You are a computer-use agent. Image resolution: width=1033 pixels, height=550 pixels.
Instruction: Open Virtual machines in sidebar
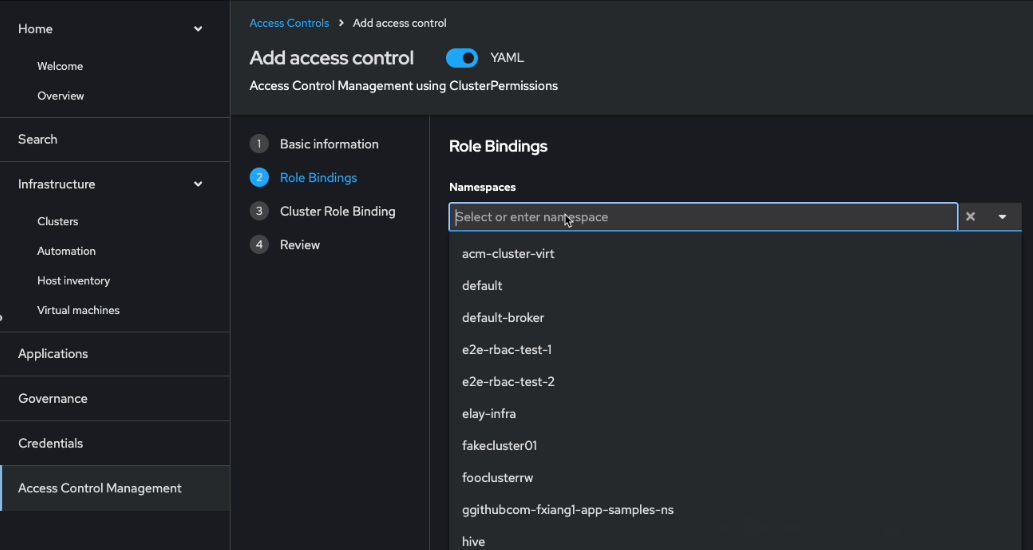tap(78, 310)
